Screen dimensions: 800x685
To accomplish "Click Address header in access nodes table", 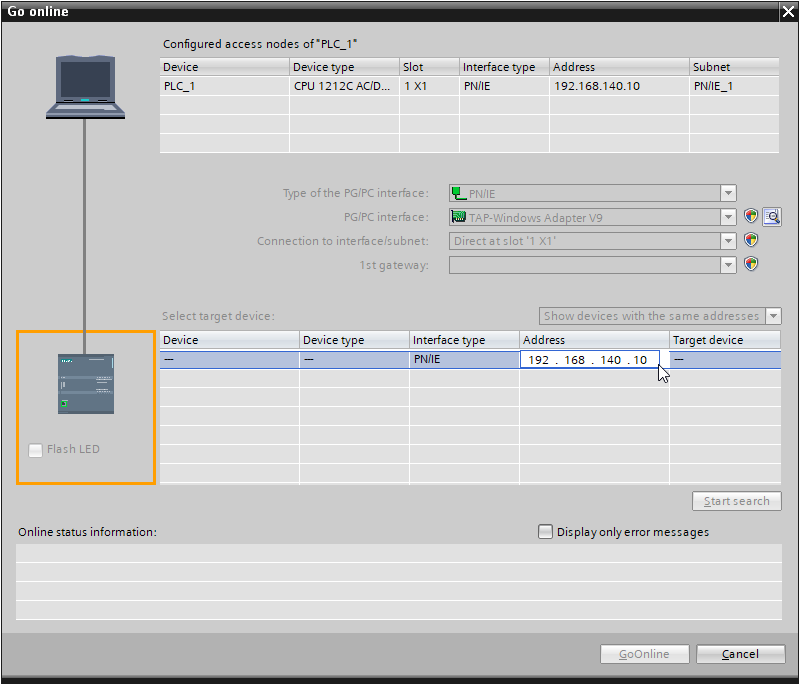I will click(619, 67).
